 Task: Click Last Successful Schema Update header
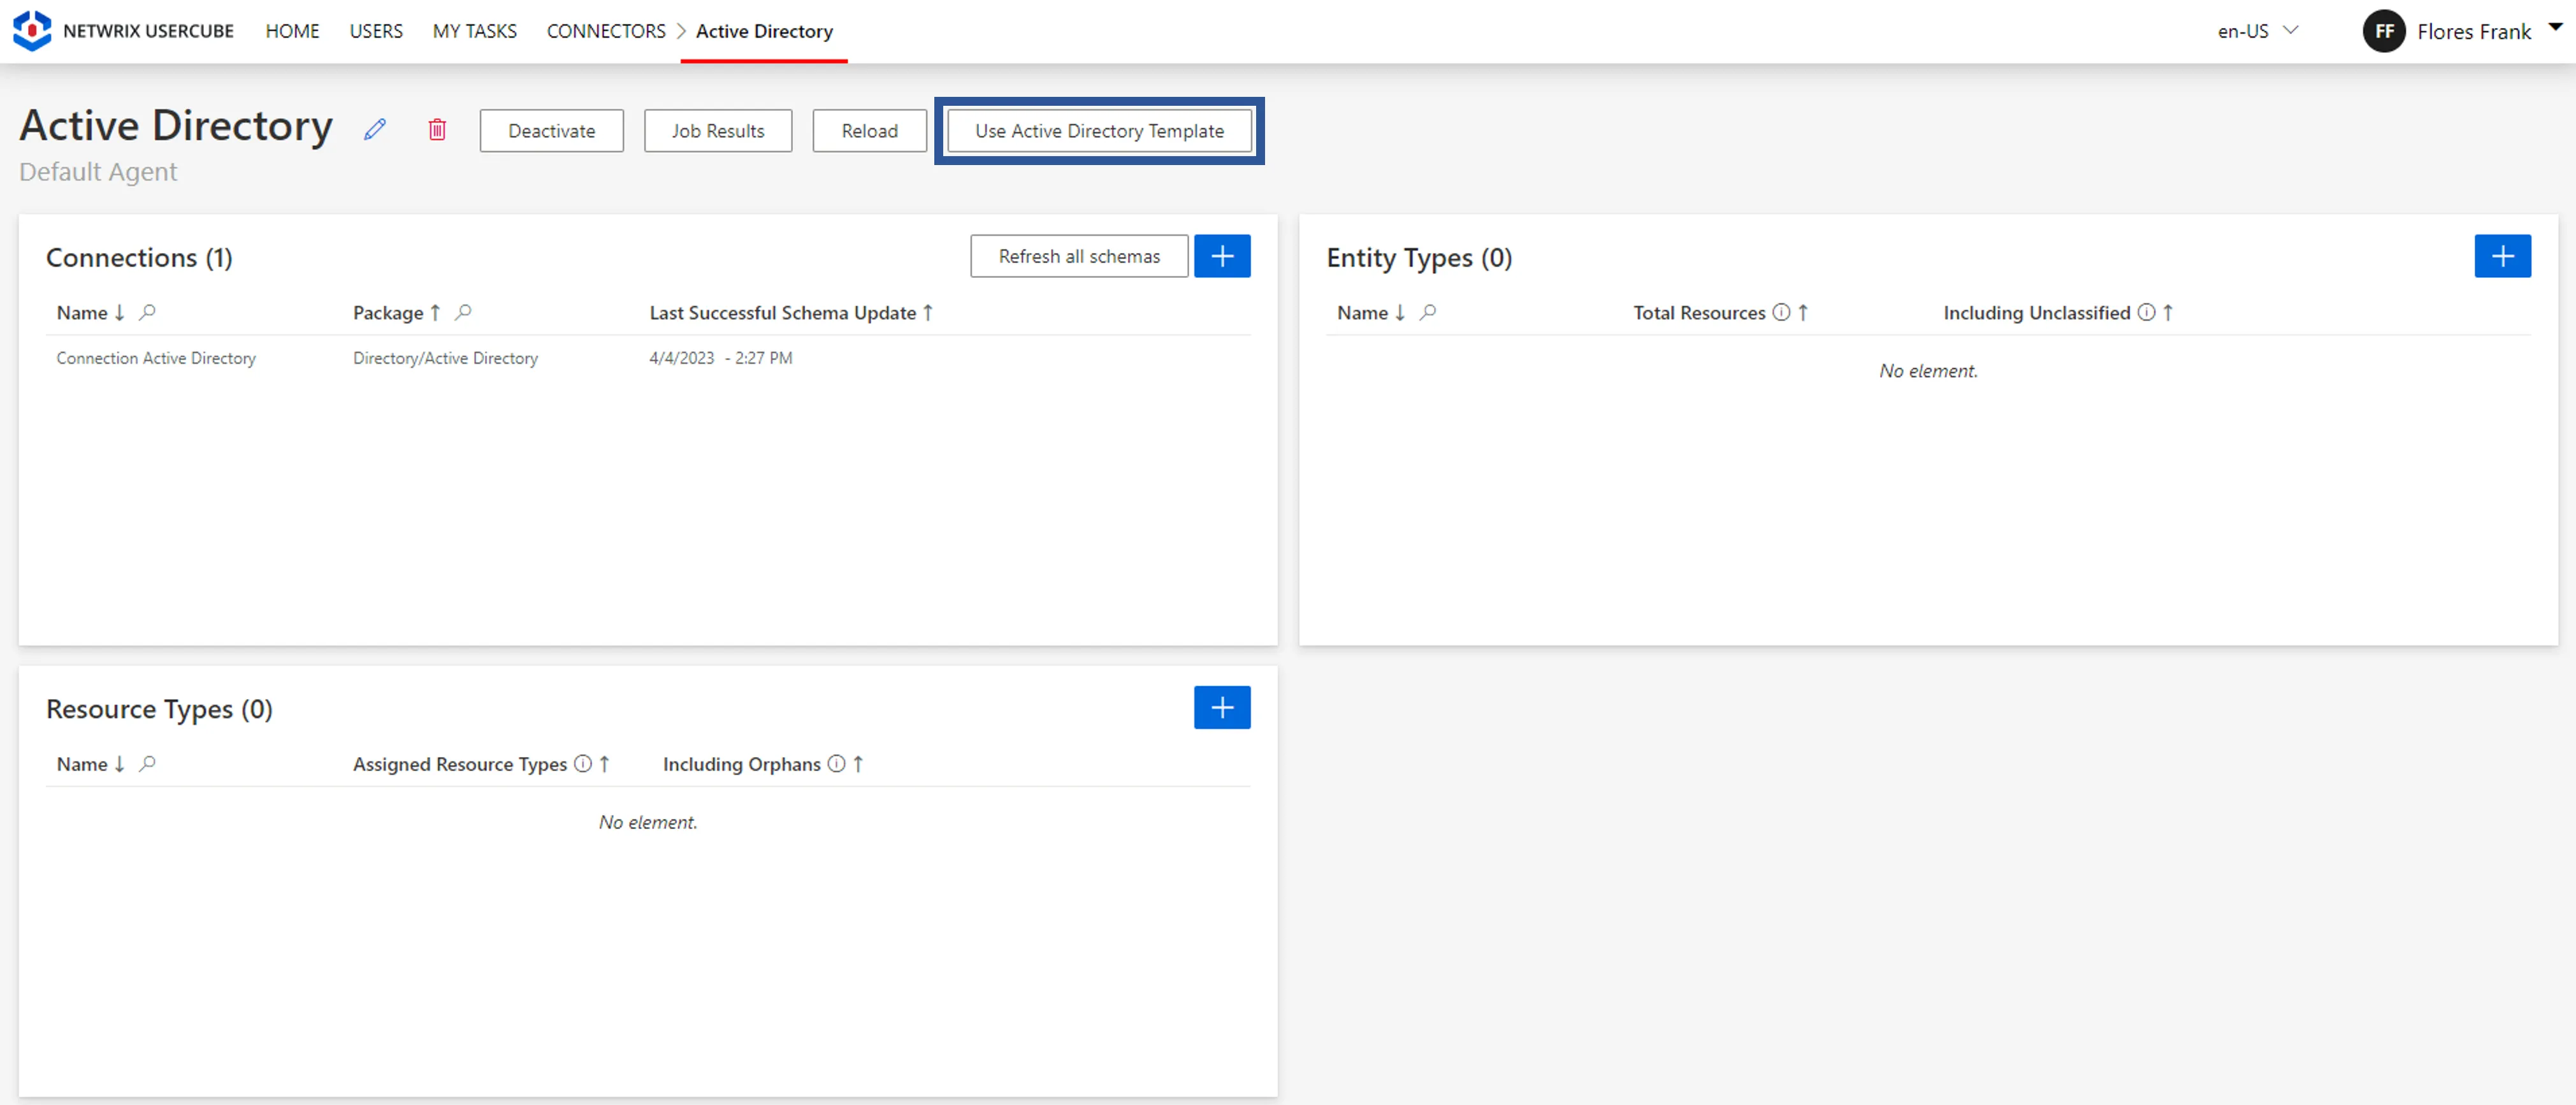coord(783,313)
